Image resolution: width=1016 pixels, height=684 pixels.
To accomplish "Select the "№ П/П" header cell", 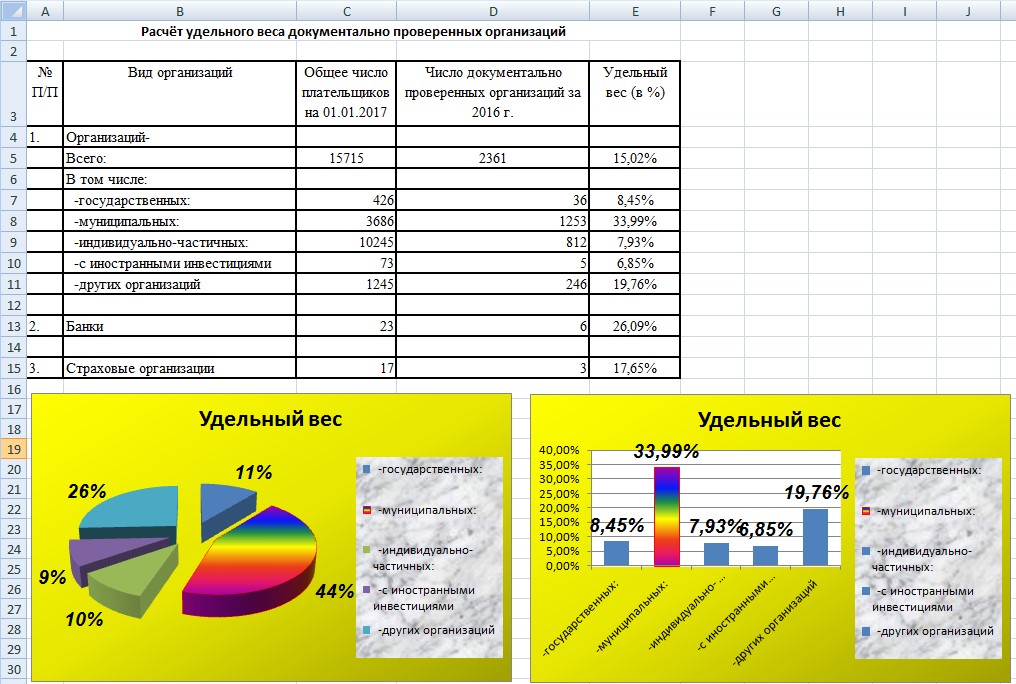I will click(x=45, y=93).
